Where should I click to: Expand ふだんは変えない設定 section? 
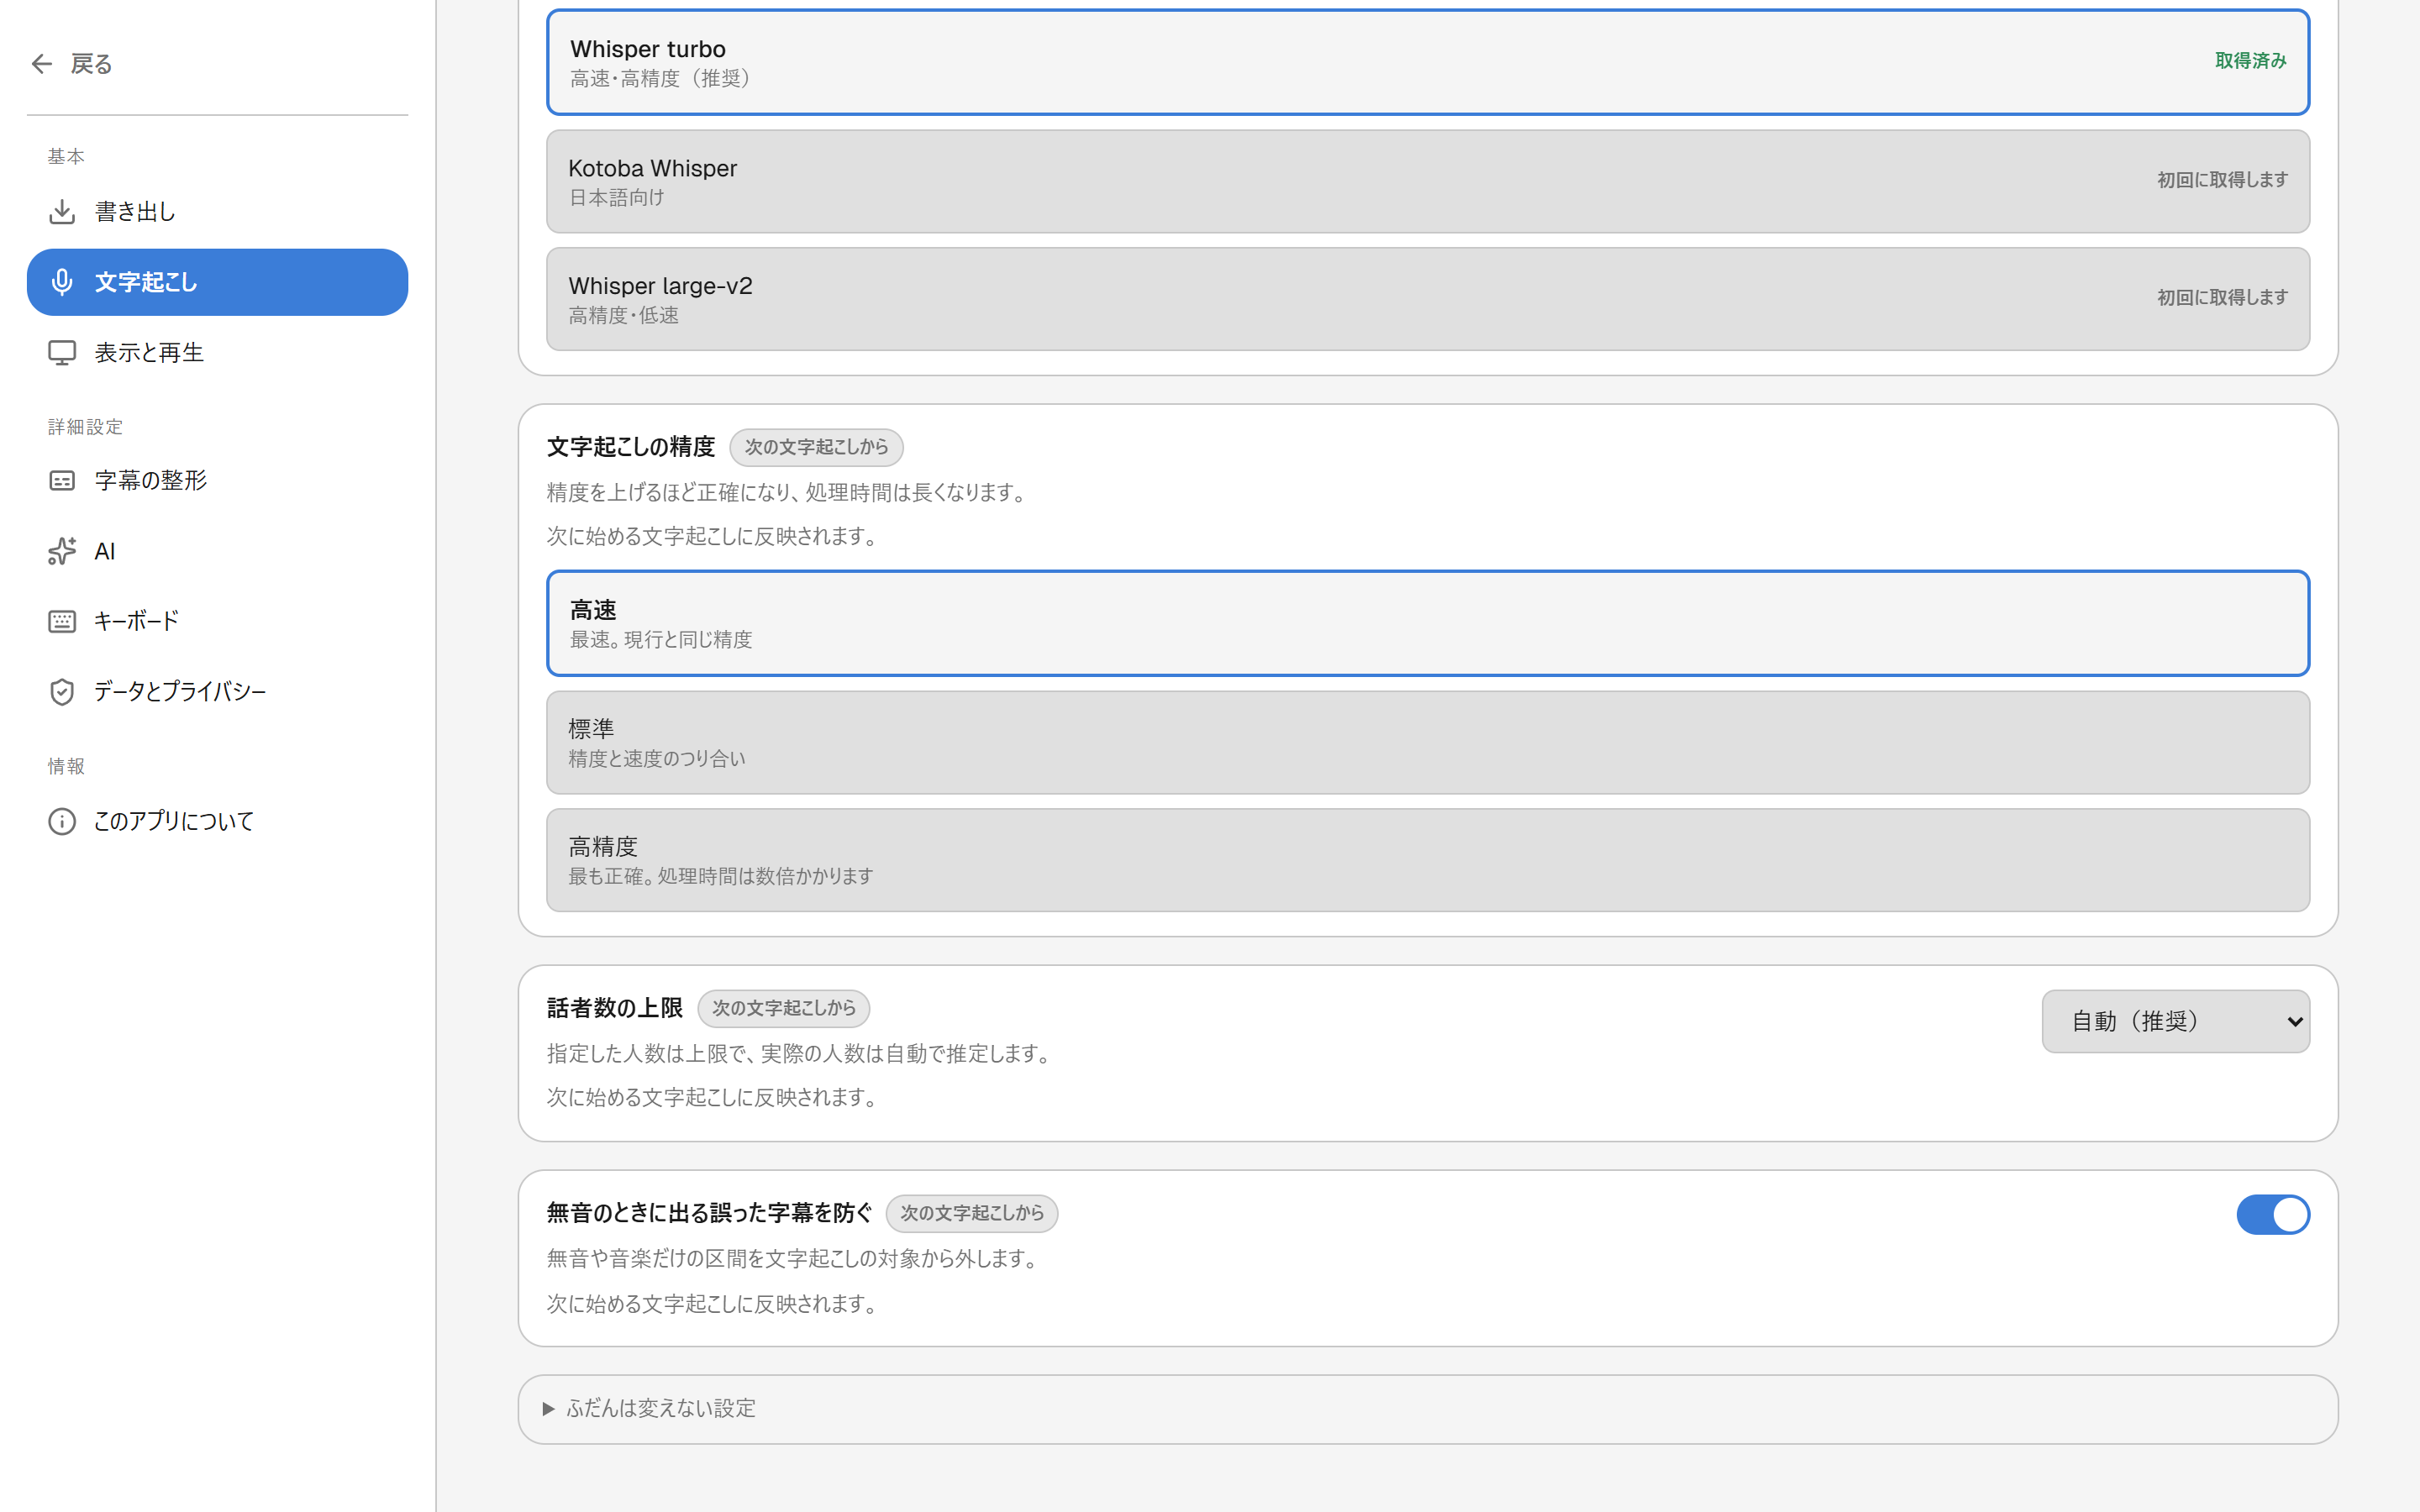coord(1427,1408)
